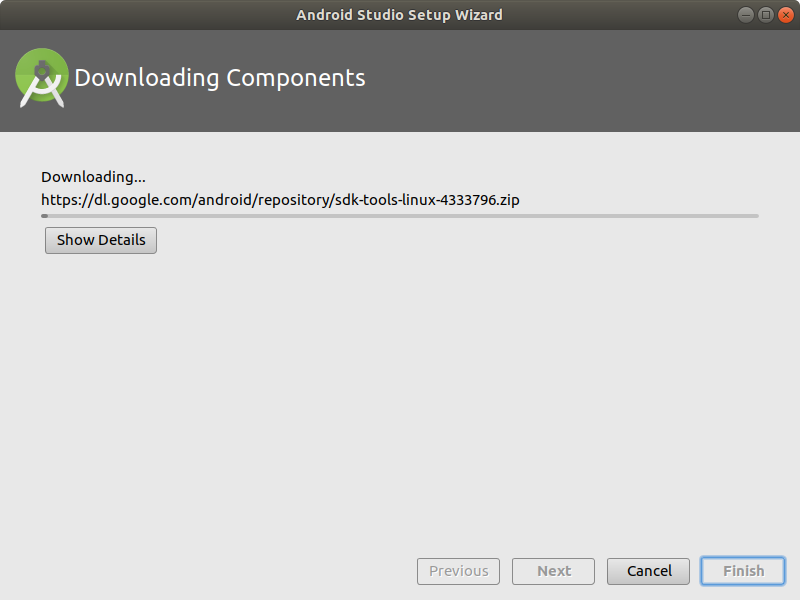Click the download progress bar track

click(400, 216)
